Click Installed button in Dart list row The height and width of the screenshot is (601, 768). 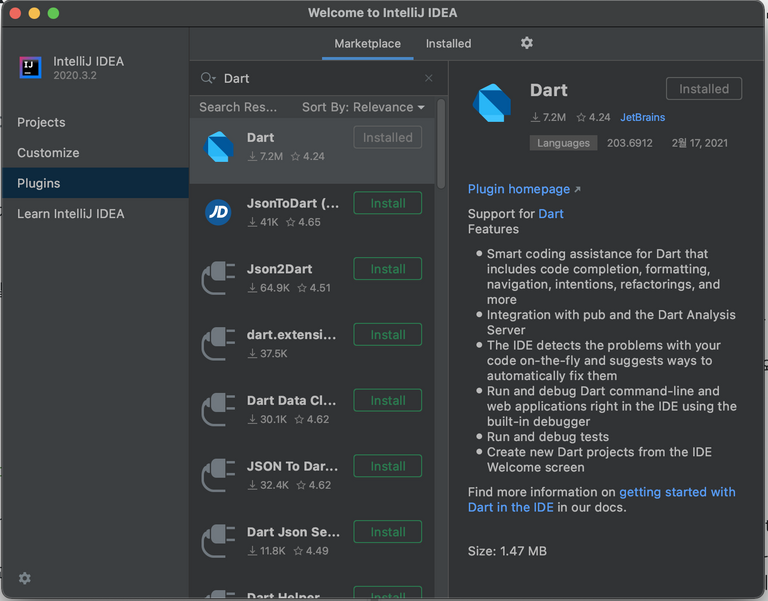(x=387, y=138)
